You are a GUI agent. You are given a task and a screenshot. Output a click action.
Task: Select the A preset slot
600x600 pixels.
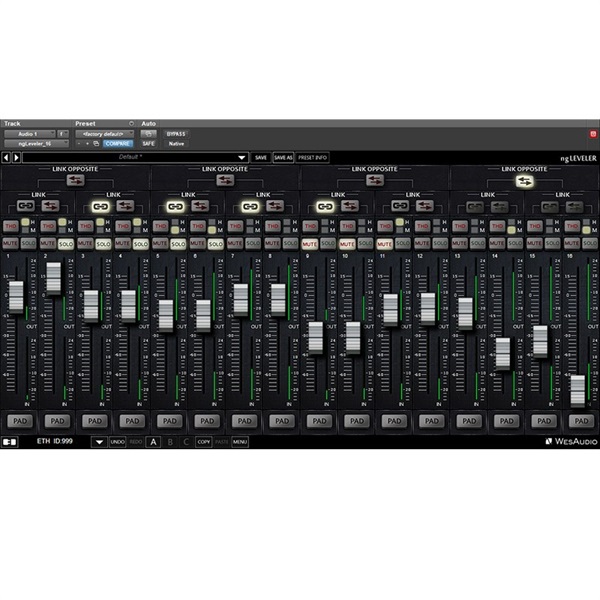point(153,441)
